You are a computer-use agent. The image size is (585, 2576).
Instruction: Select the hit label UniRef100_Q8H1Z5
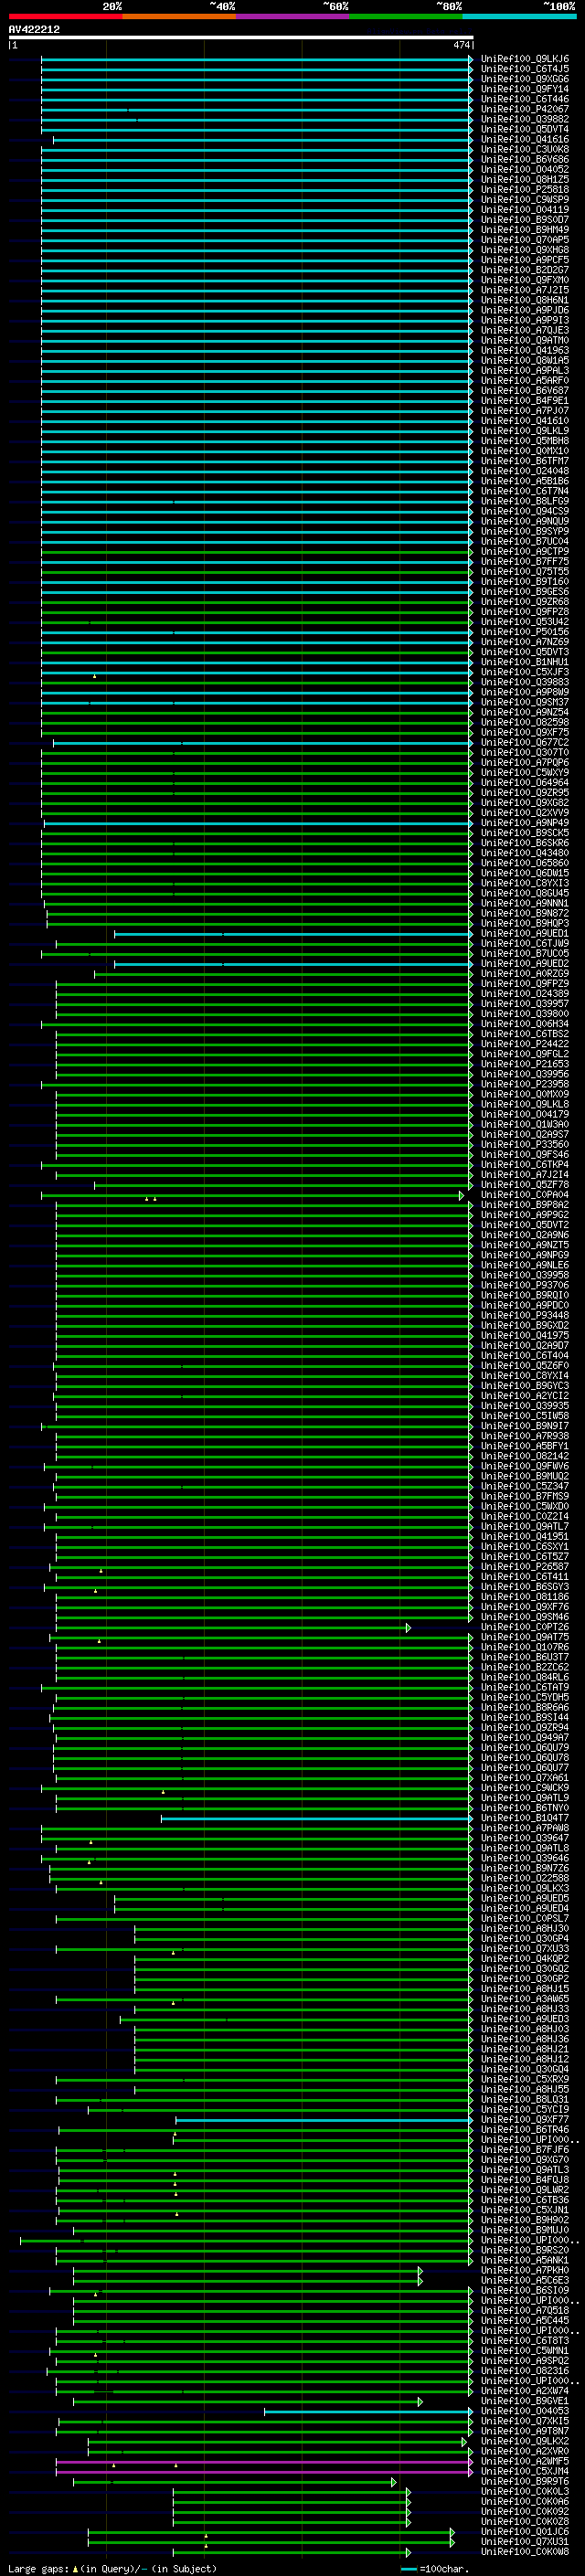pyautogui.click(x=524, y=179)
